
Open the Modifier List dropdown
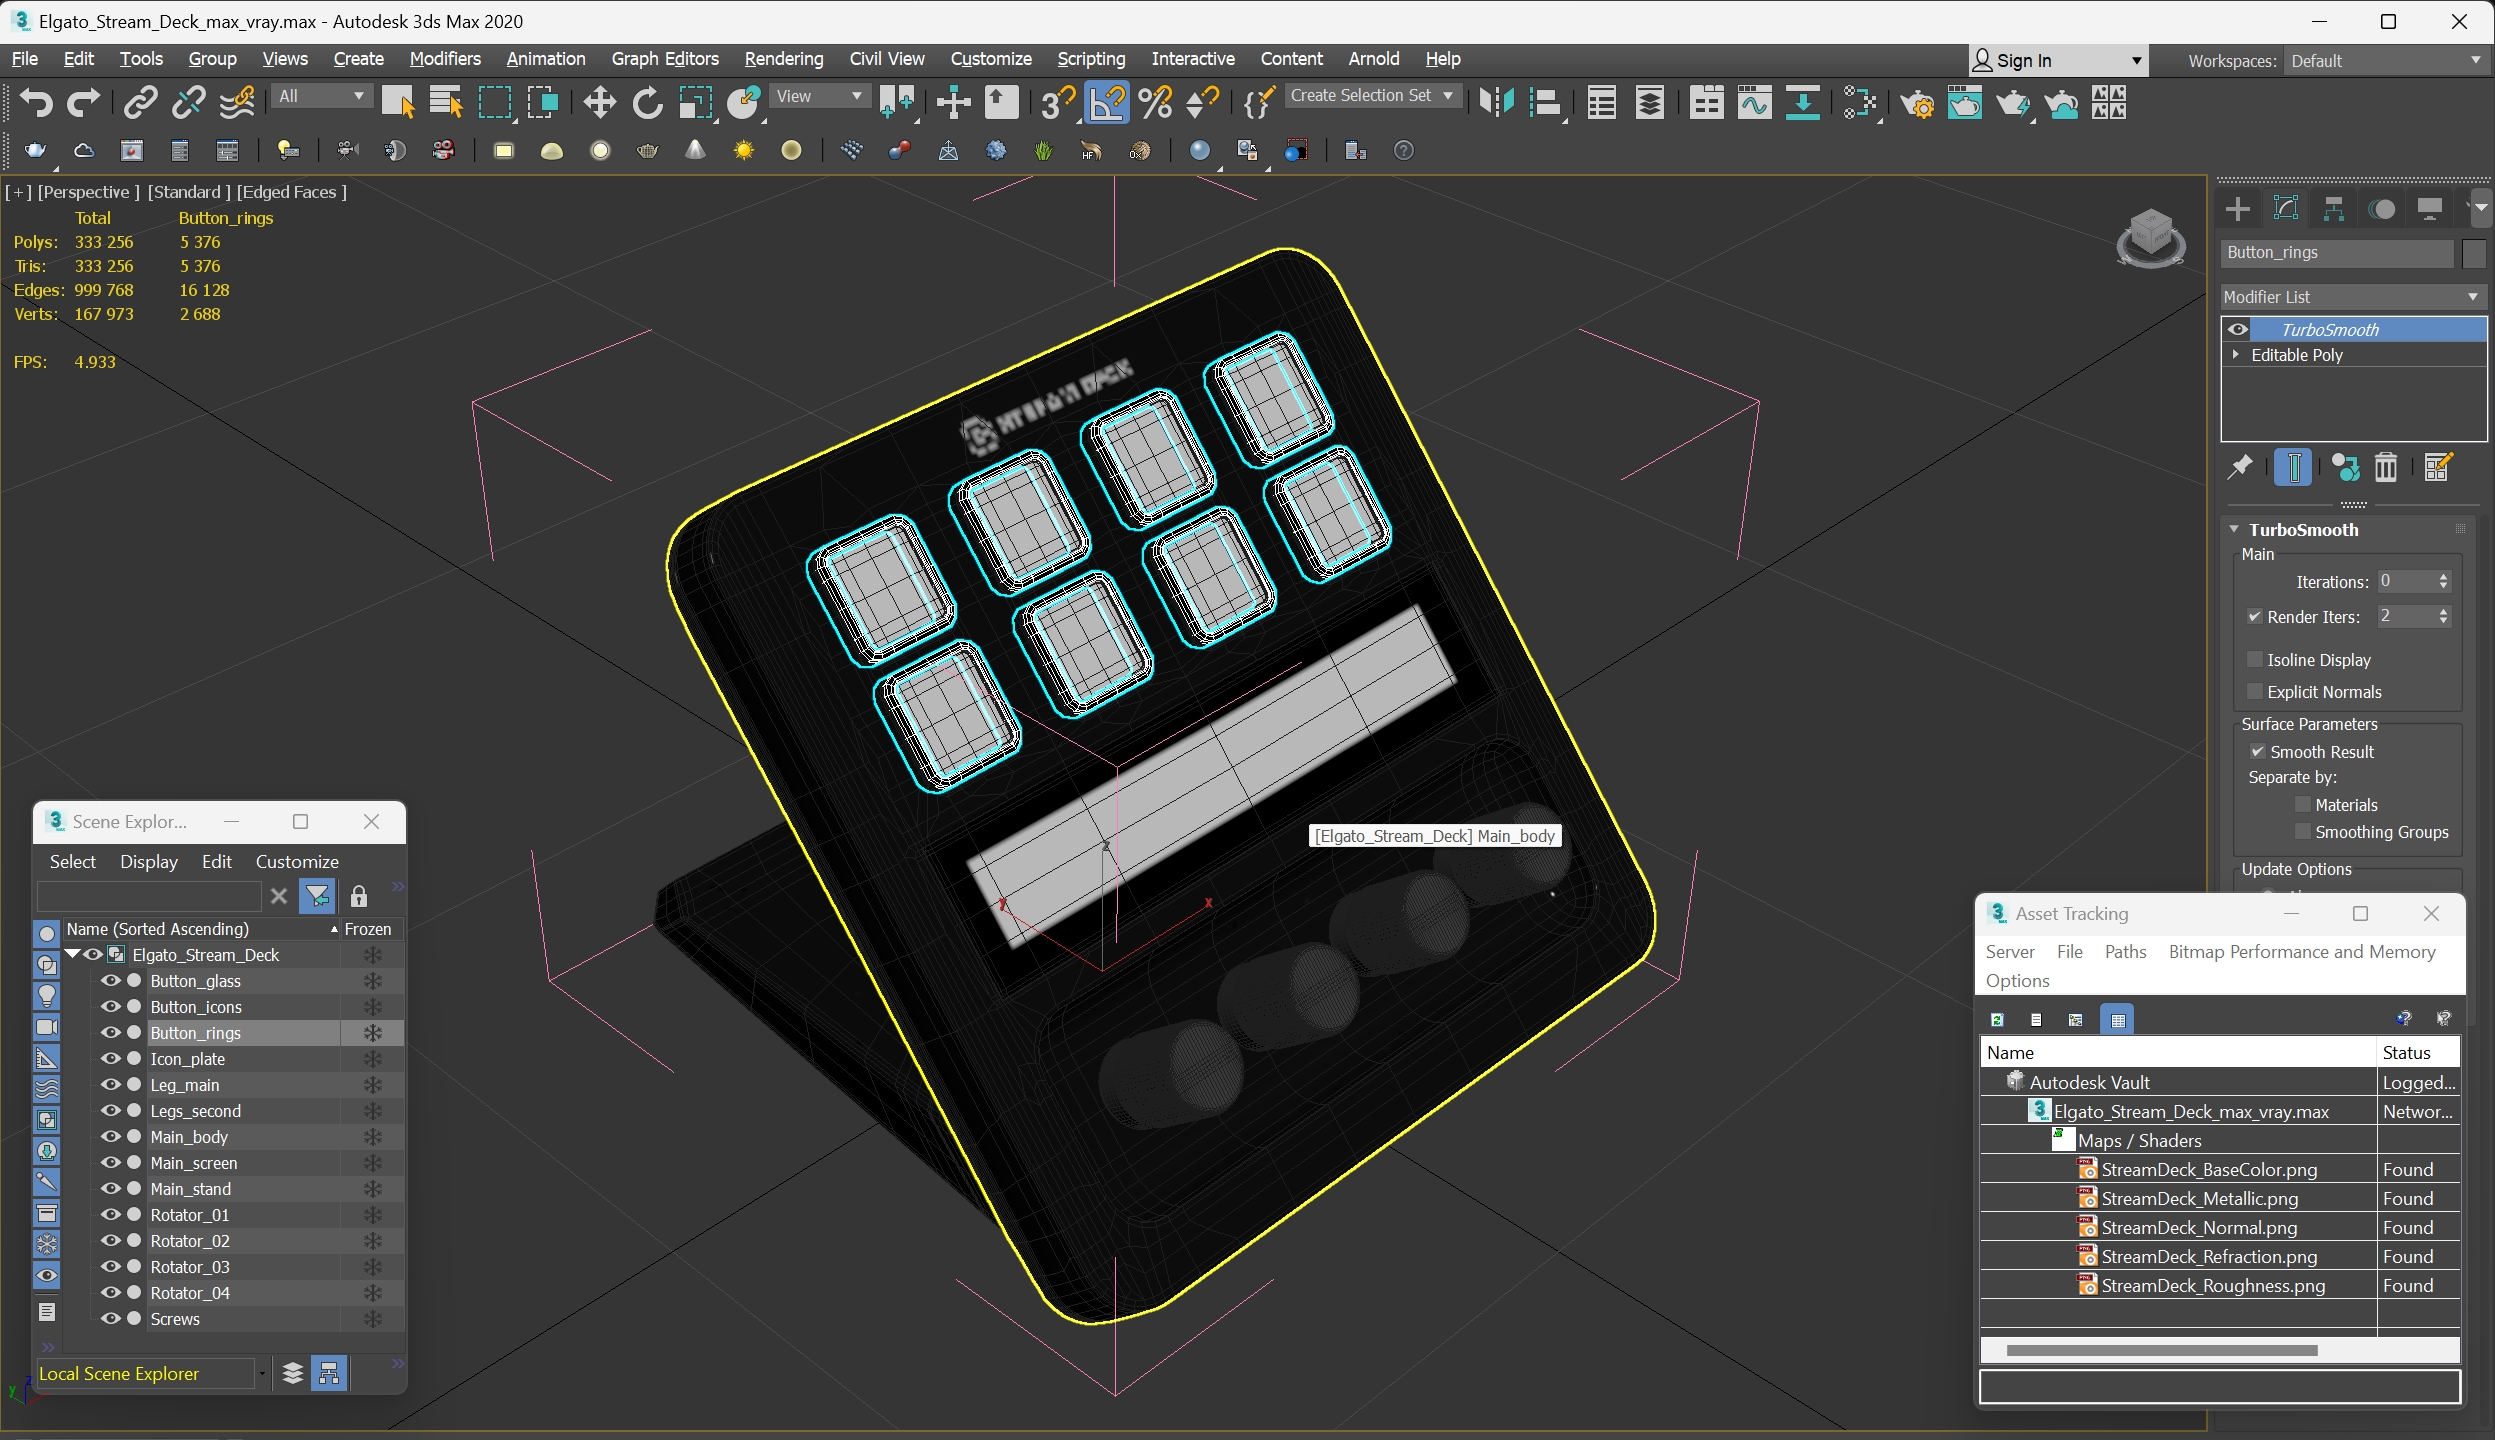[2353, 296]
